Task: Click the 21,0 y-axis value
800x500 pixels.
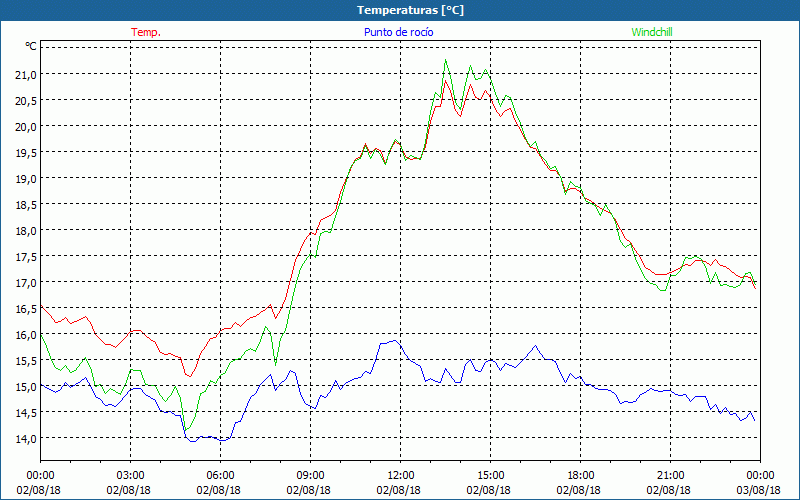Action: (x=26, y=74)
